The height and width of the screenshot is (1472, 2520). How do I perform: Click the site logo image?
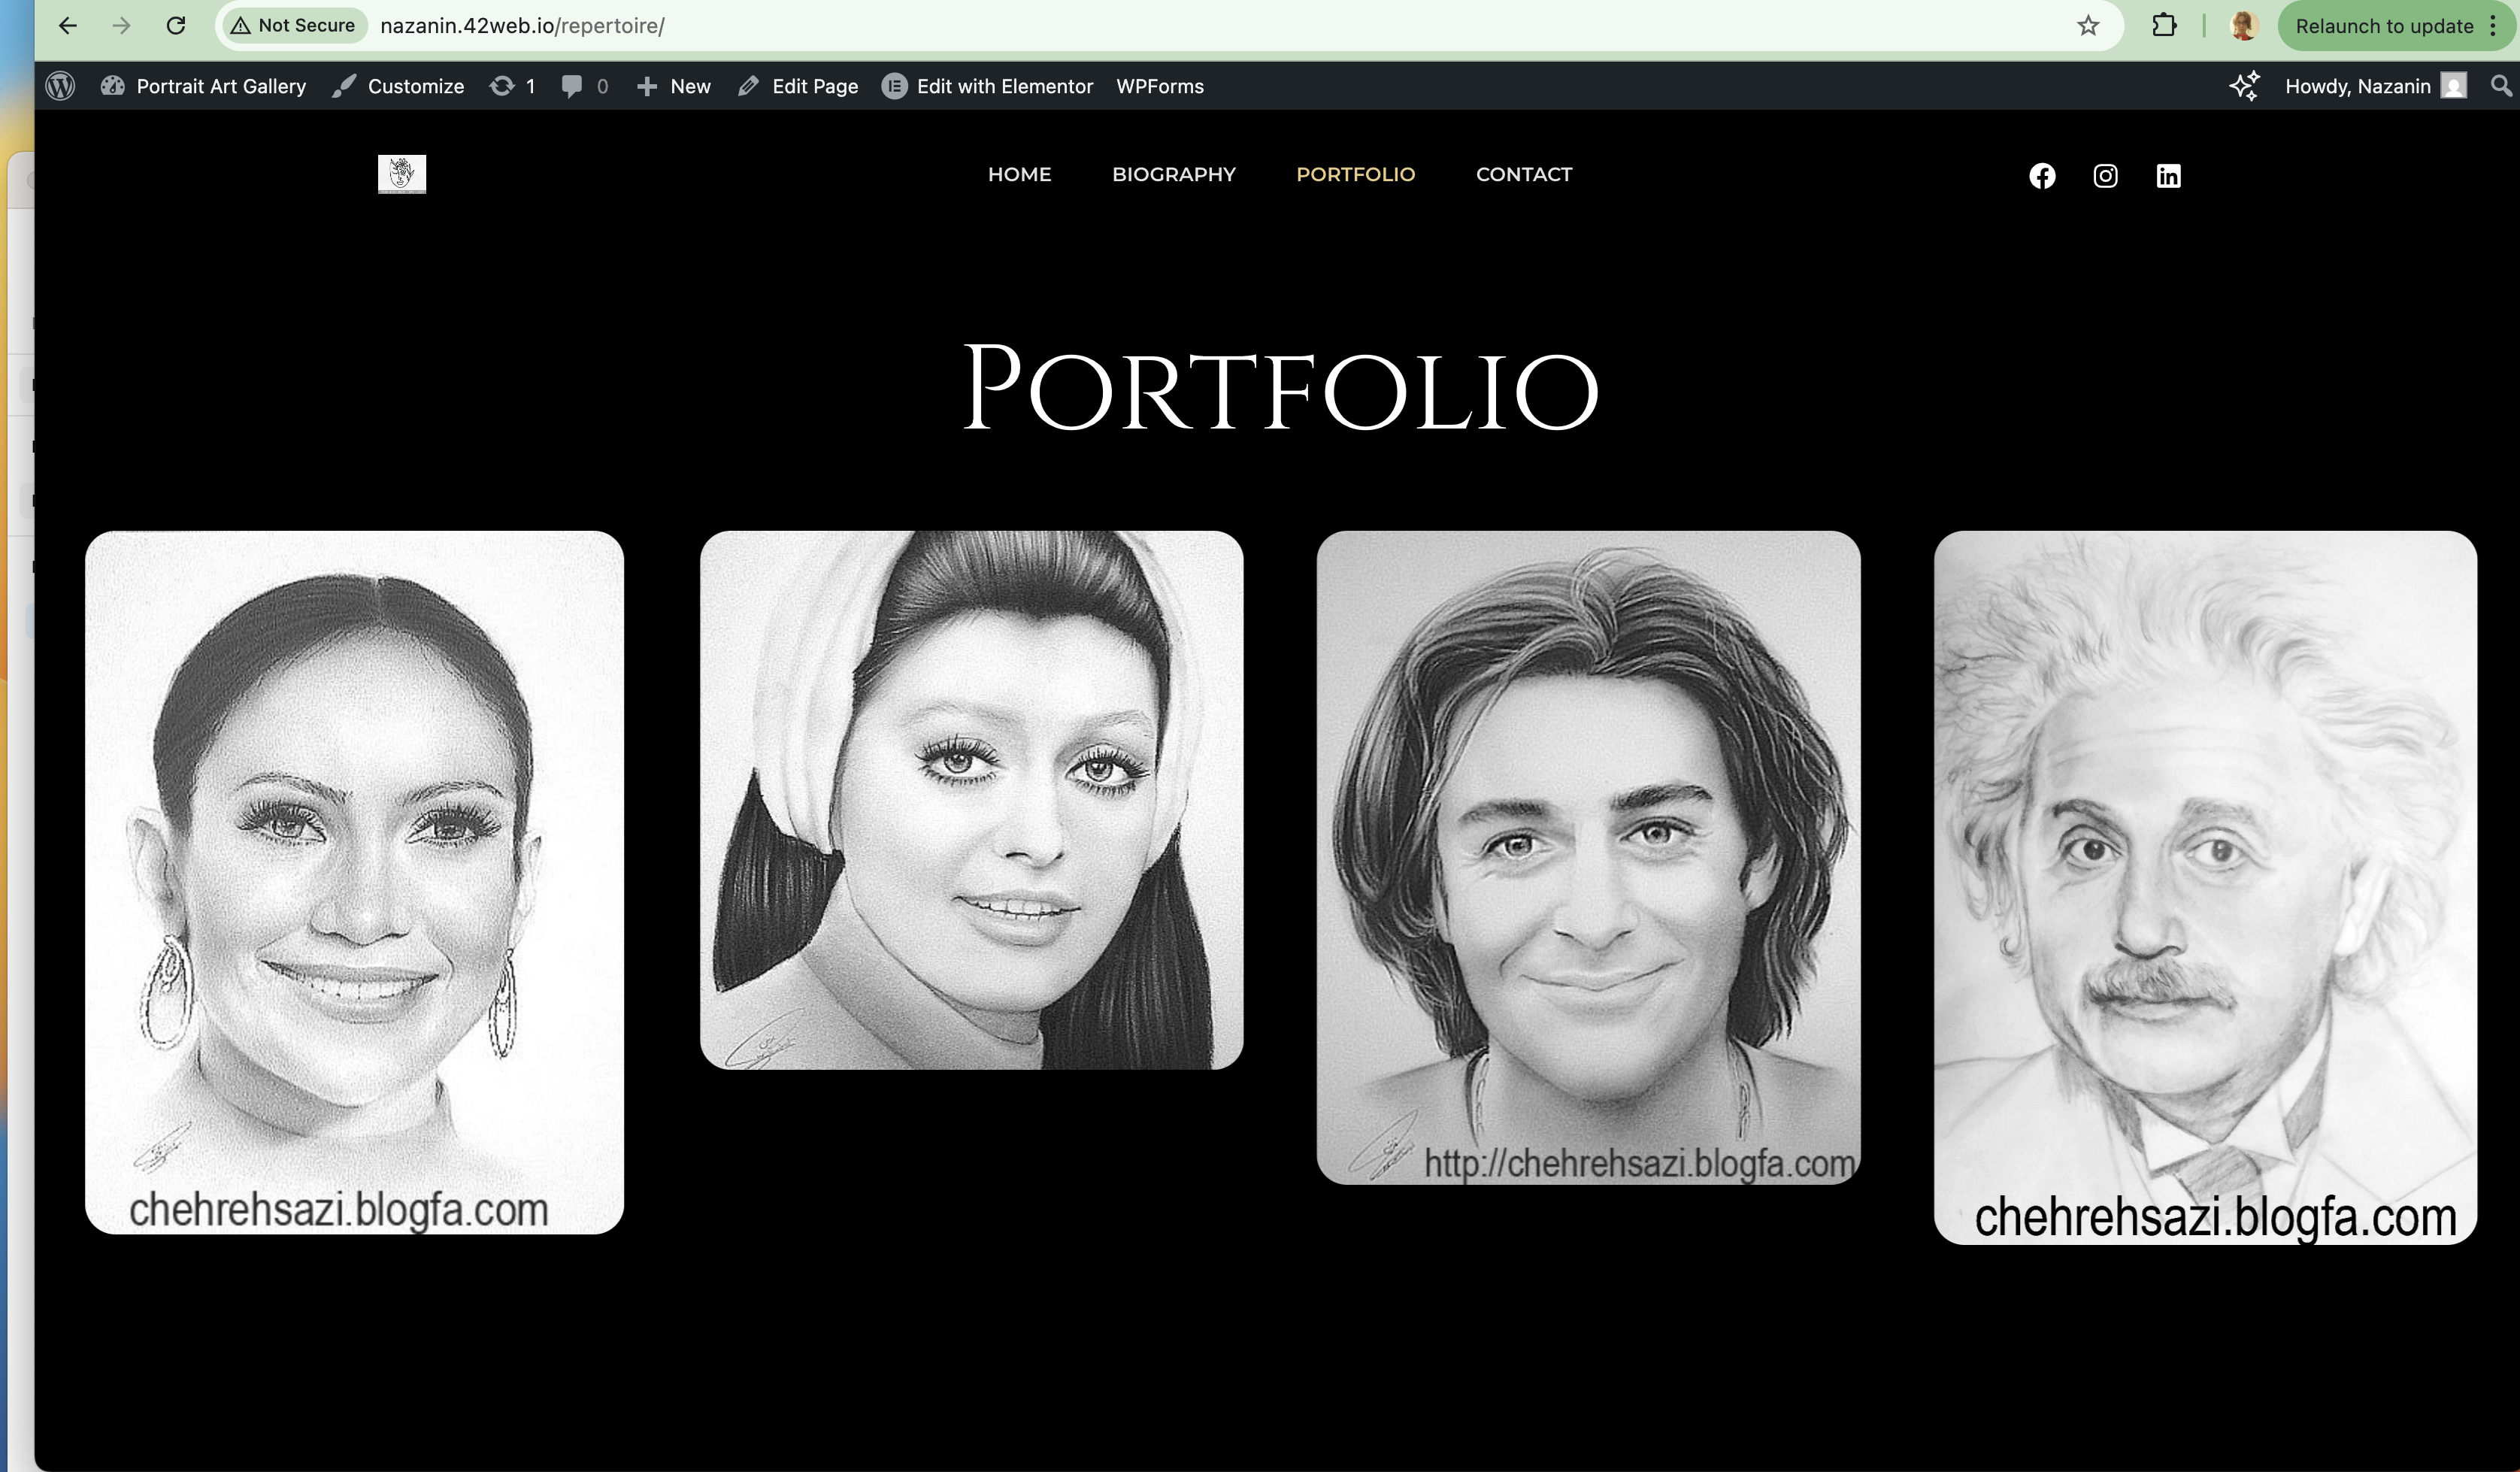[402, 174]
